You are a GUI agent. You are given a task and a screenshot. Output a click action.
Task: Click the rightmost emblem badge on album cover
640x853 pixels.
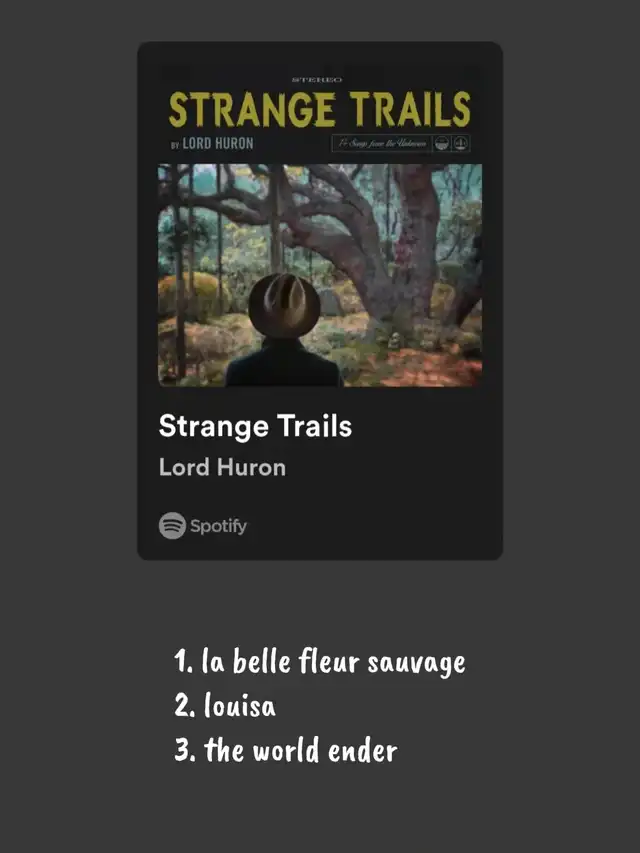[462, 143]
